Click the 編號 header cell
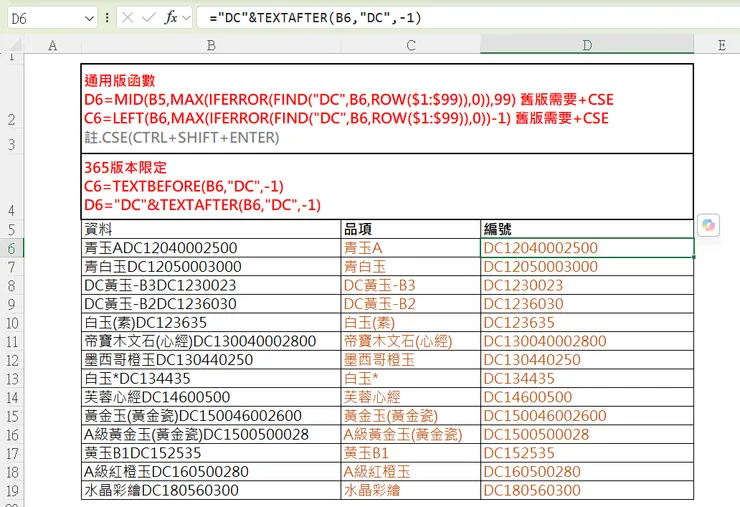 pyautogui.click(x=587, y=229)
